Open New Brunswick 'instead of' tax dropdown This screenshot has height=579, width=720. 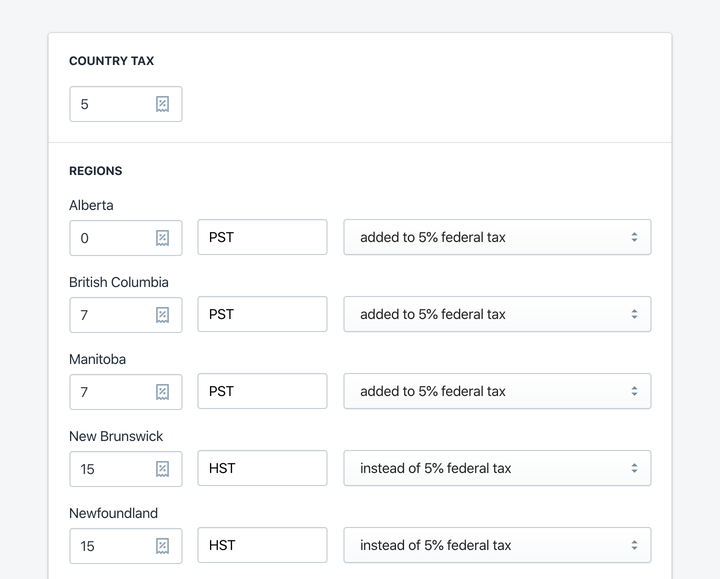pos(497,468)
